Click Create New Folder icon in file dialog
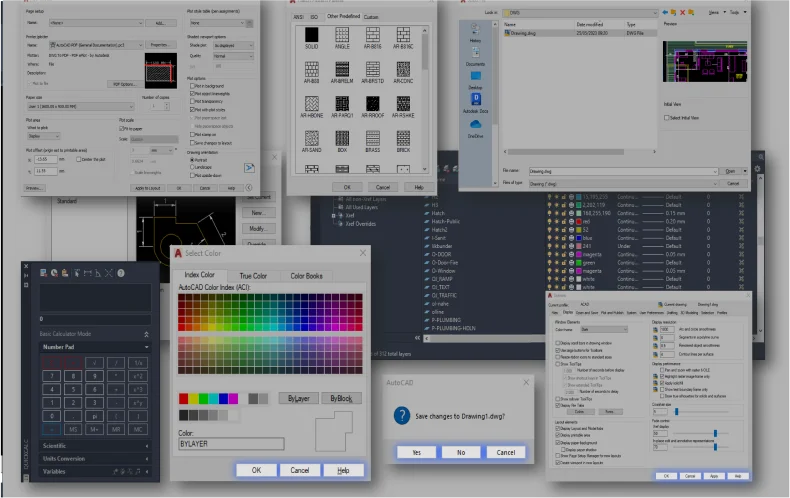 point(691,12)
